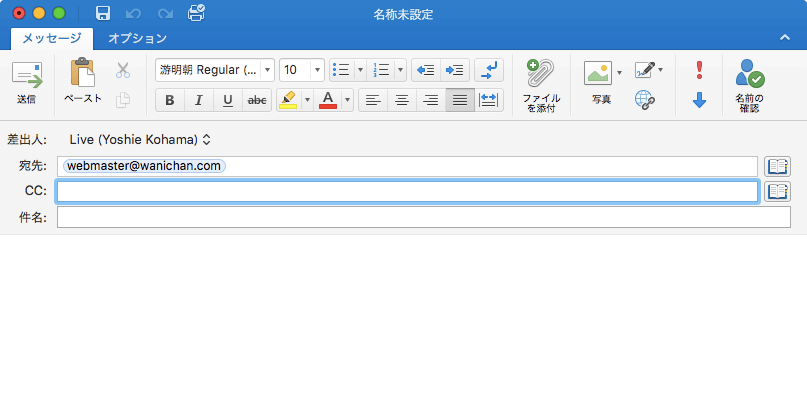This screenshot has height=400, width=807.
Task: Apply the red font color
Action: point(328,100)
